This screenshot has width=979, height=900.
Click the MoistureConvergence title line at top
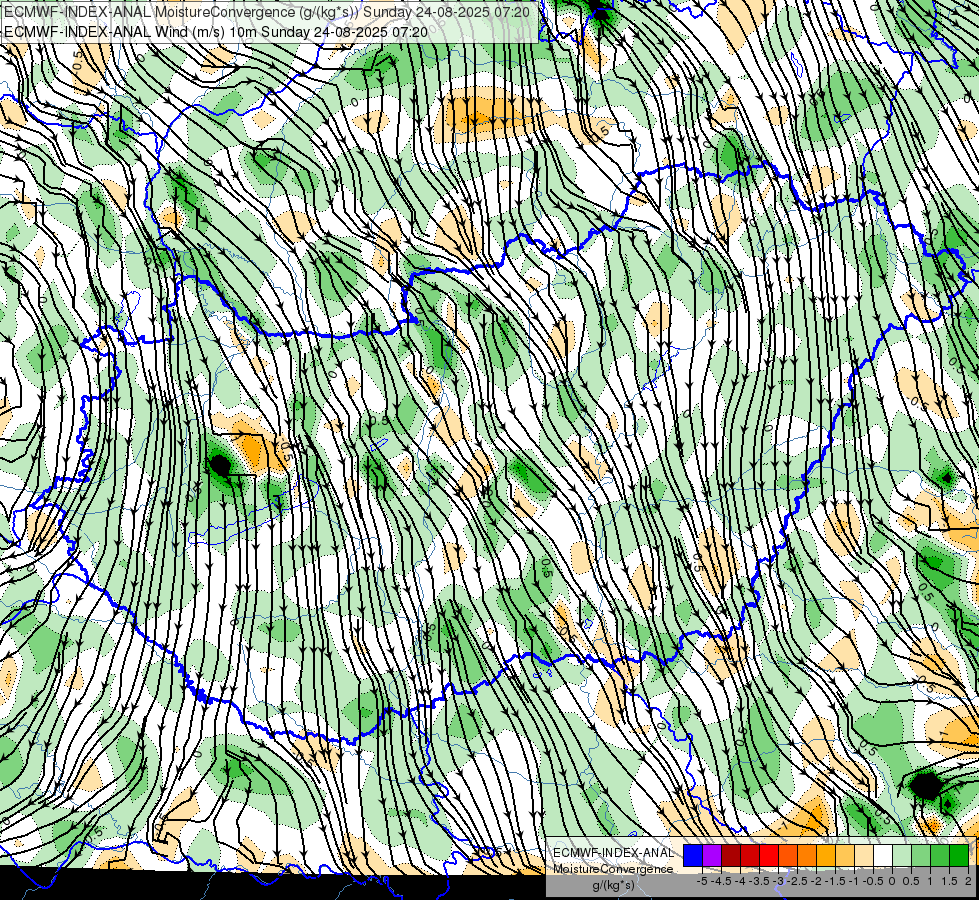coord(268,12)
